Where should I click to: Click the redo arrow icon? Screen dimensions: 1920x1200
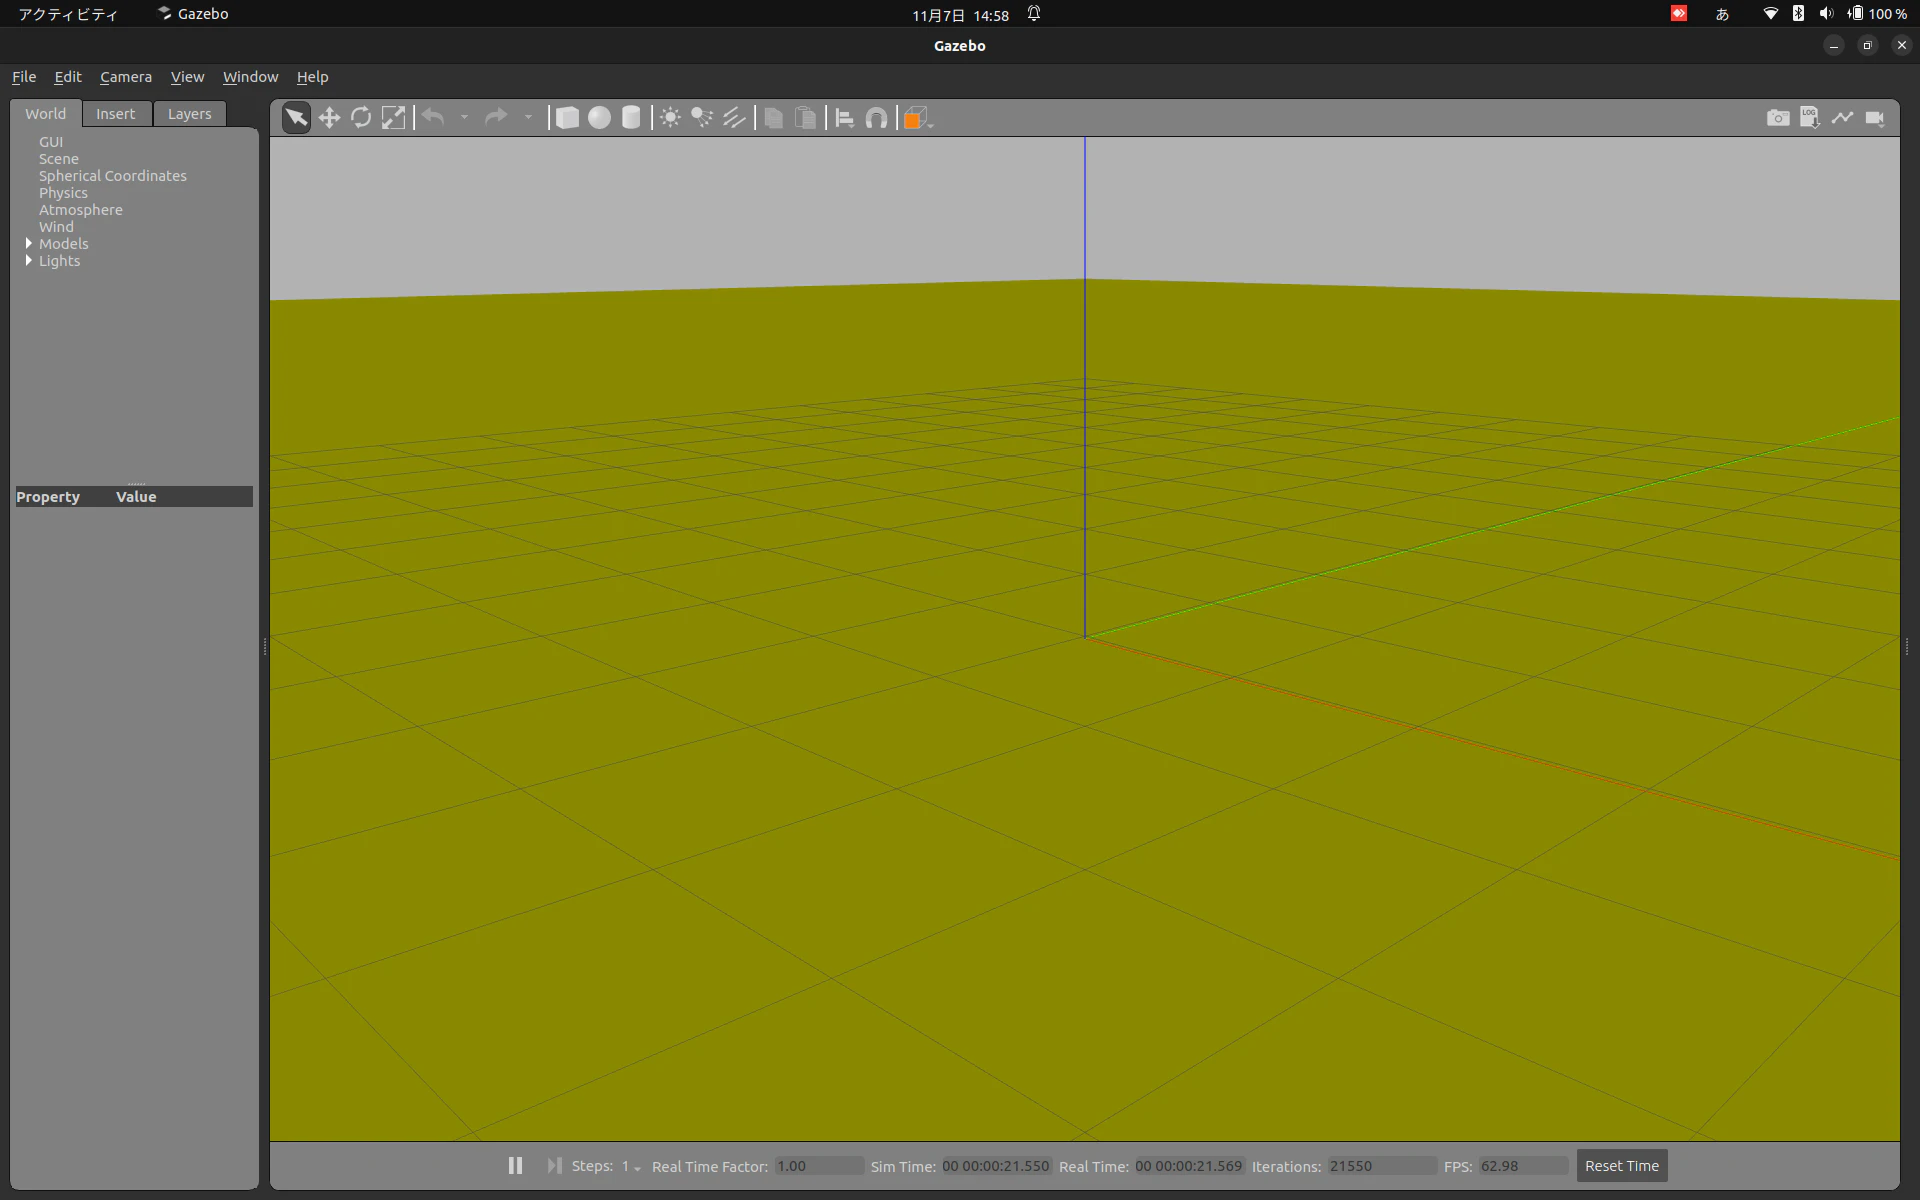tap(496, 118)
